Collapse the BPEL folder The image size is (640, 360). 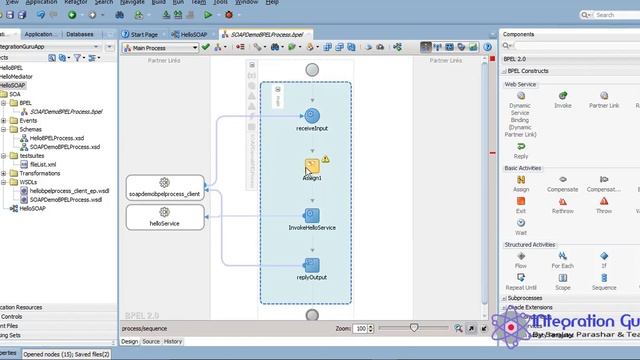4,103
